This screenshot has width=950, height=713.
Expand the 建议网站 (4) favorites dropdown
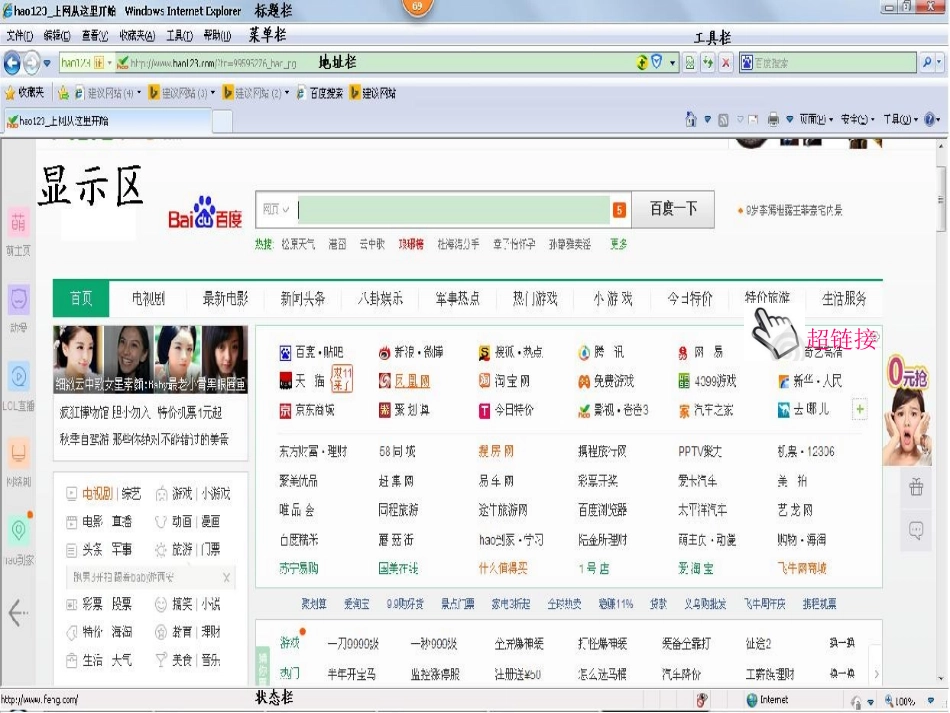(x=139, y=93)
